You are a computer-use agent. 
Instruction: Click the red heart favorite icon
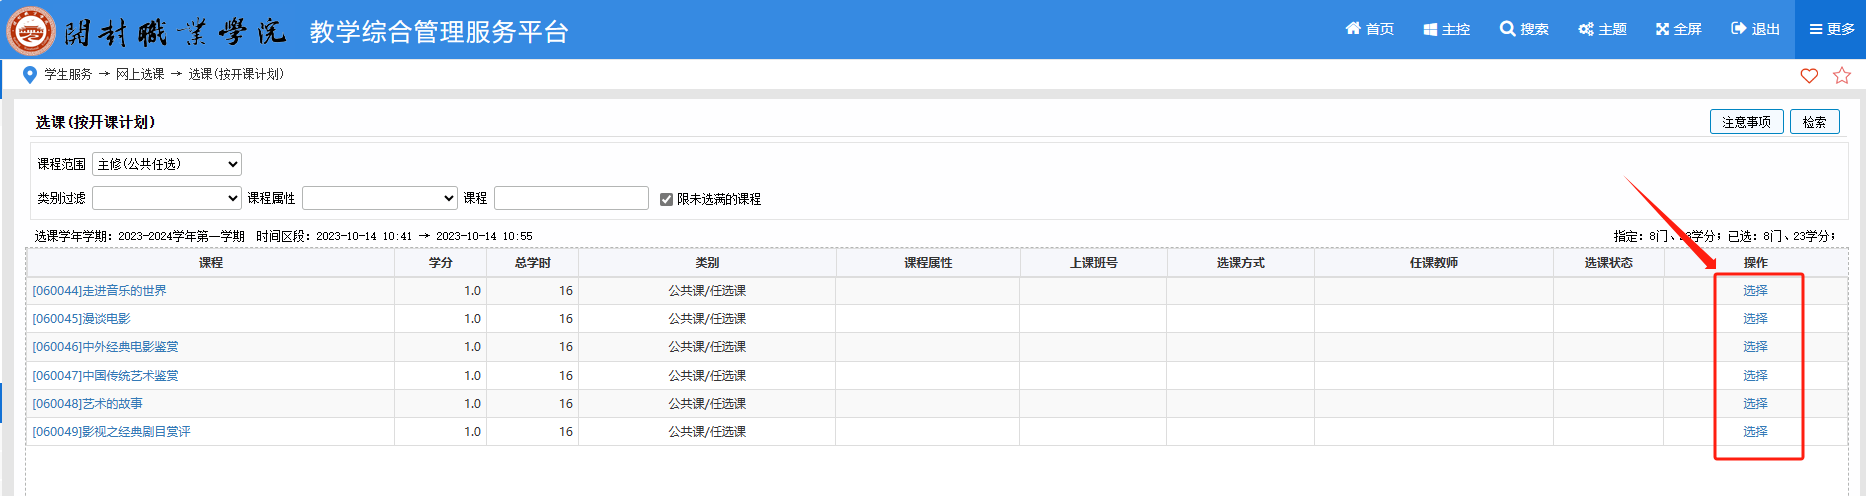pyautogui.click(x=1809, y=76)
